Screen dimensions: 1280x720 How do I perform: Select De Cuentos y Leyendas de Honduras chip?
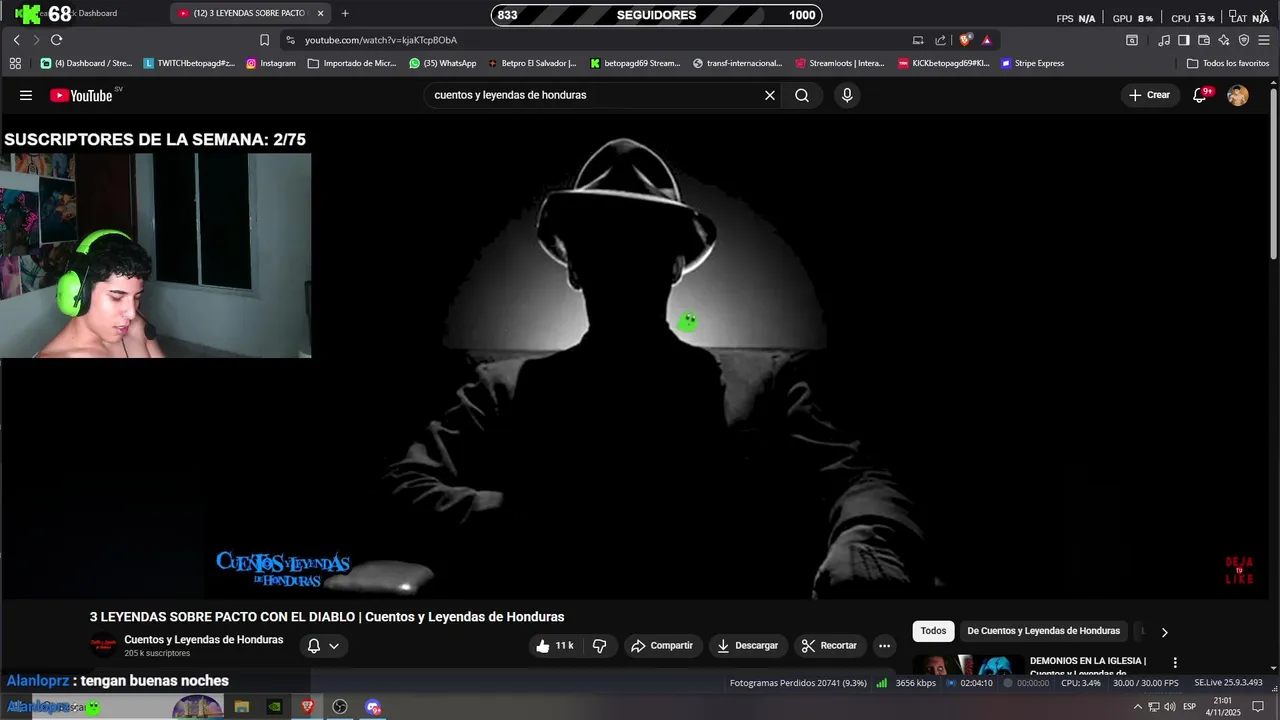tap(1043, 631)
